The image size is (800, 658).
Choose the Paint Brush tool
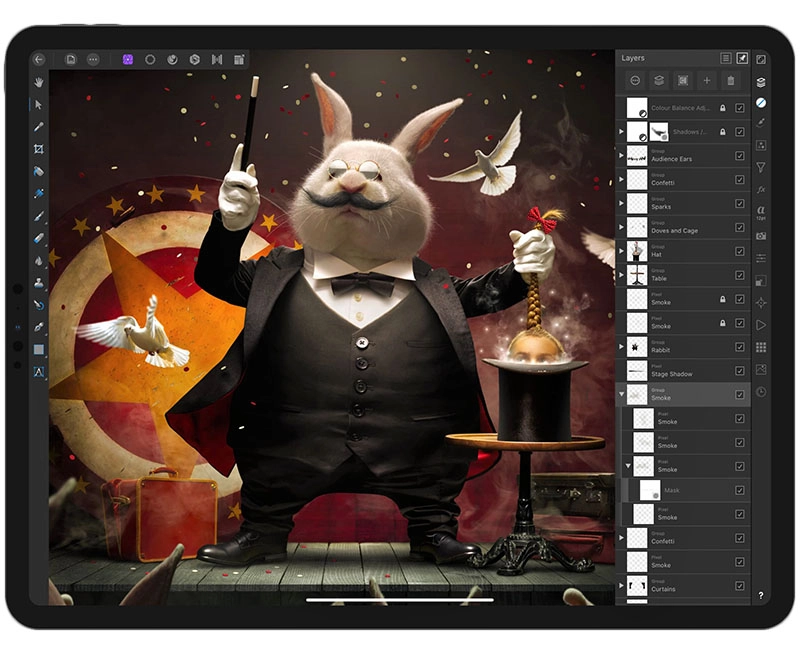[39, 216]
